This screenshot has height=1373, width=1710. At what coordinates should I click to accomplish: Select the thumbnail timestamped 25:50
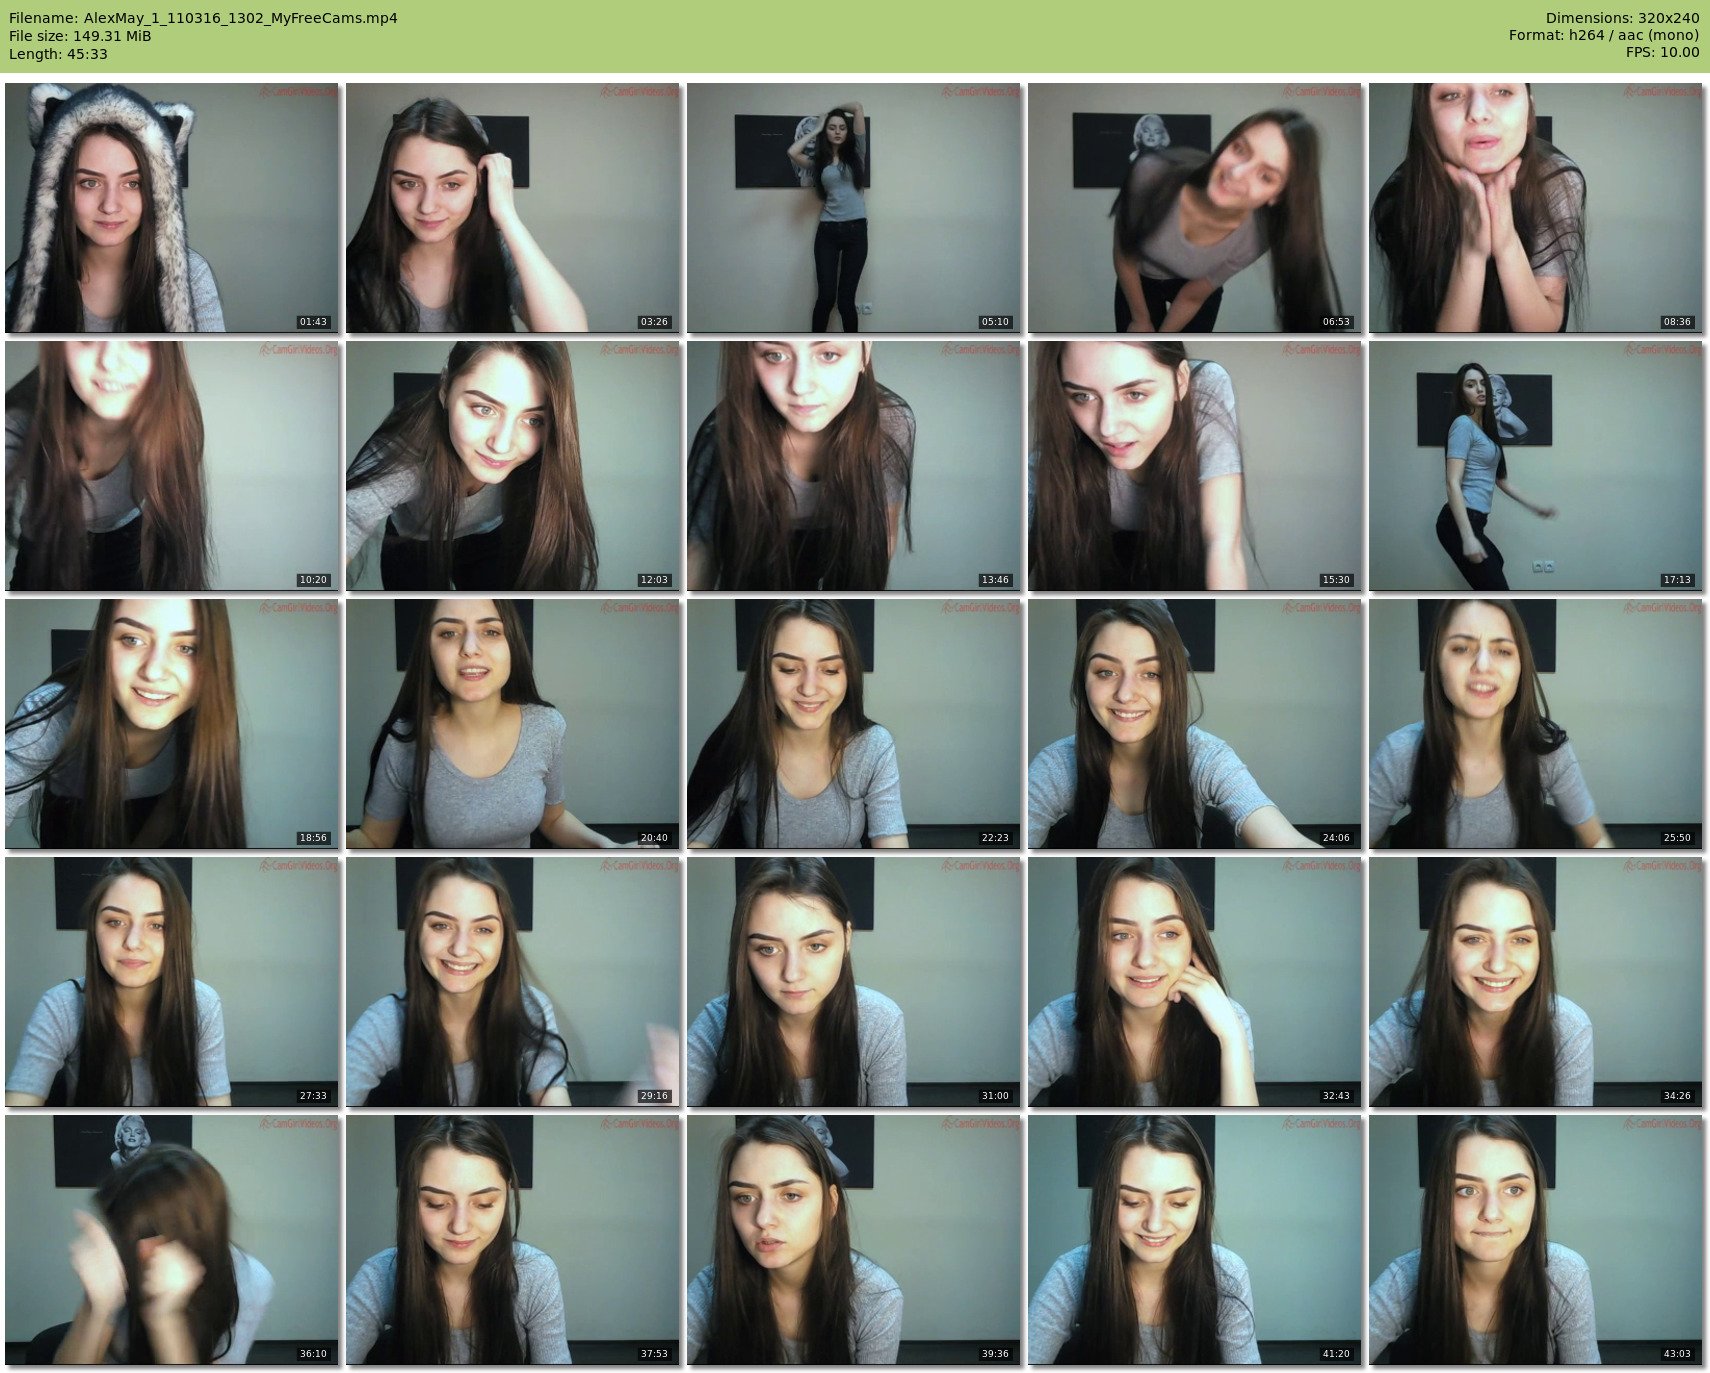1536,723
